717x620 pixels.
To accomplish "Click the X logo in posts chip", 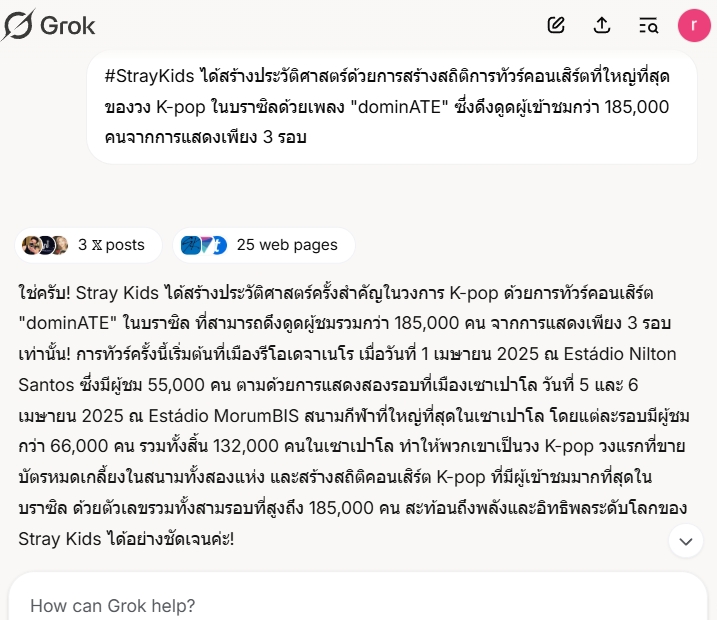I will (96, 246).
